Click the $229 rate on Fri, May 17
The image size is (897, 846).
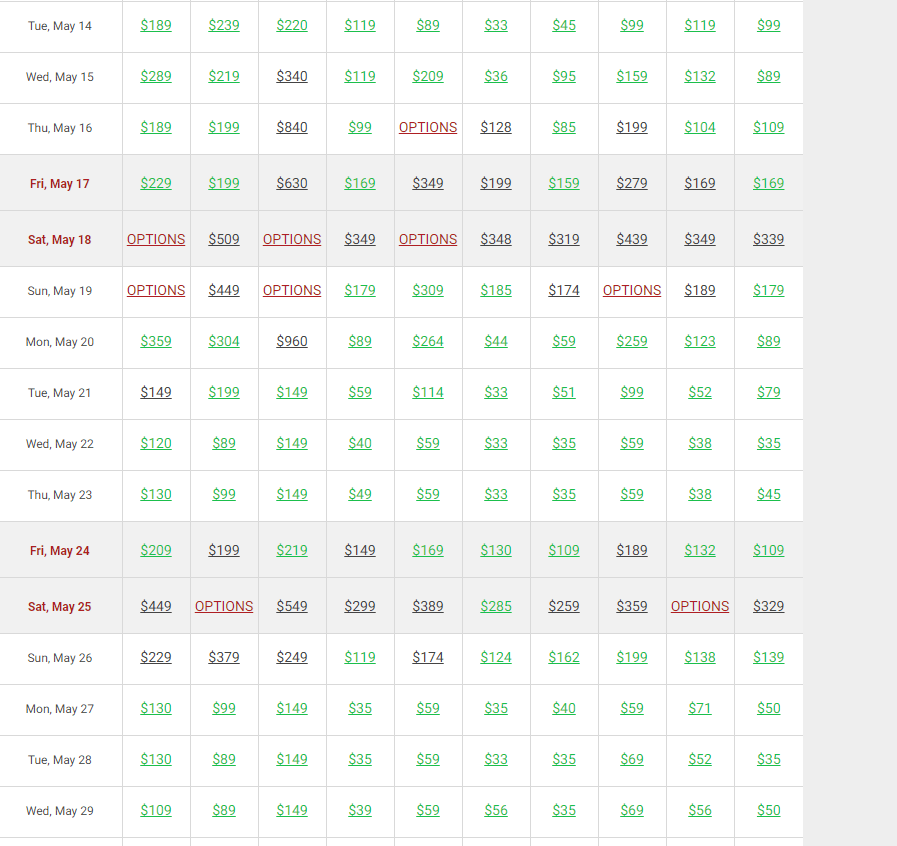(x=156, y=183)
